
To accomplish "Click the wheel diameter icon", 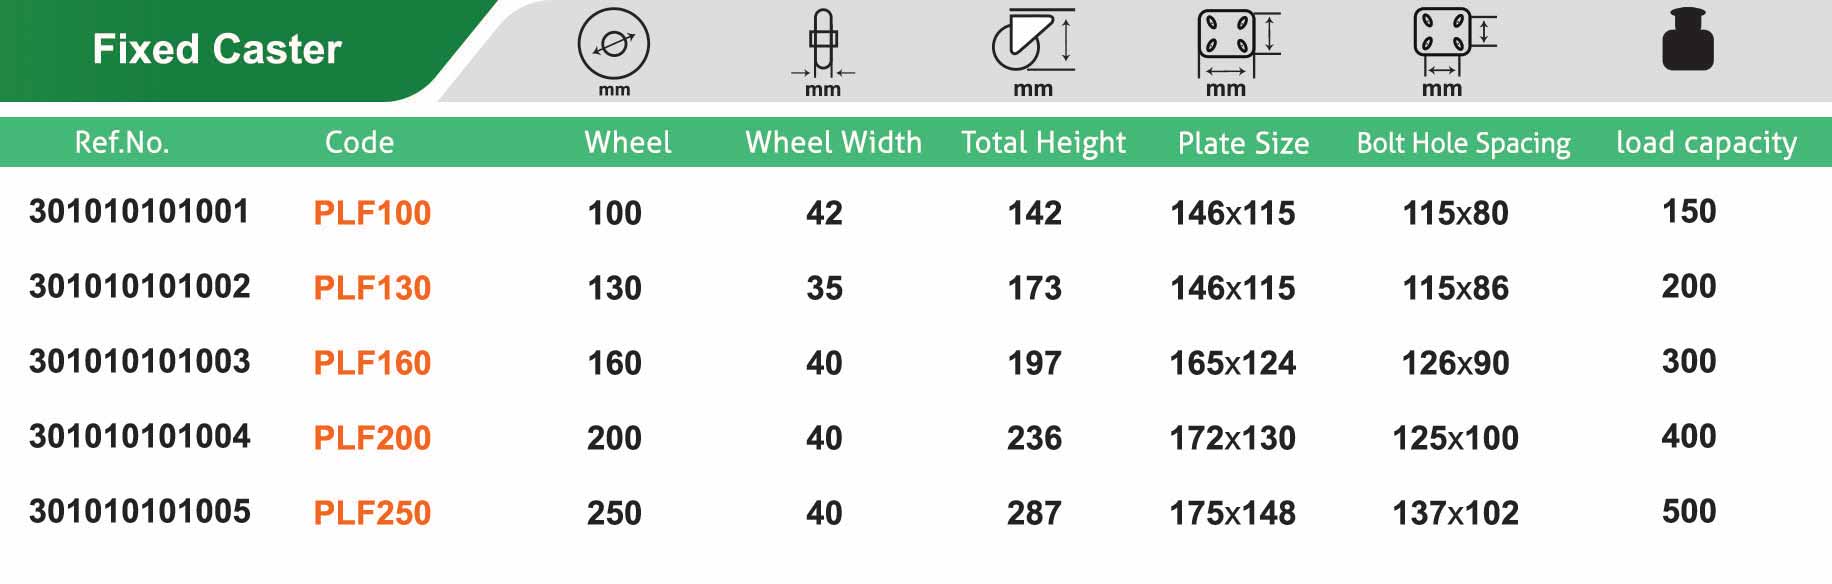I will [x=613, y=44].
